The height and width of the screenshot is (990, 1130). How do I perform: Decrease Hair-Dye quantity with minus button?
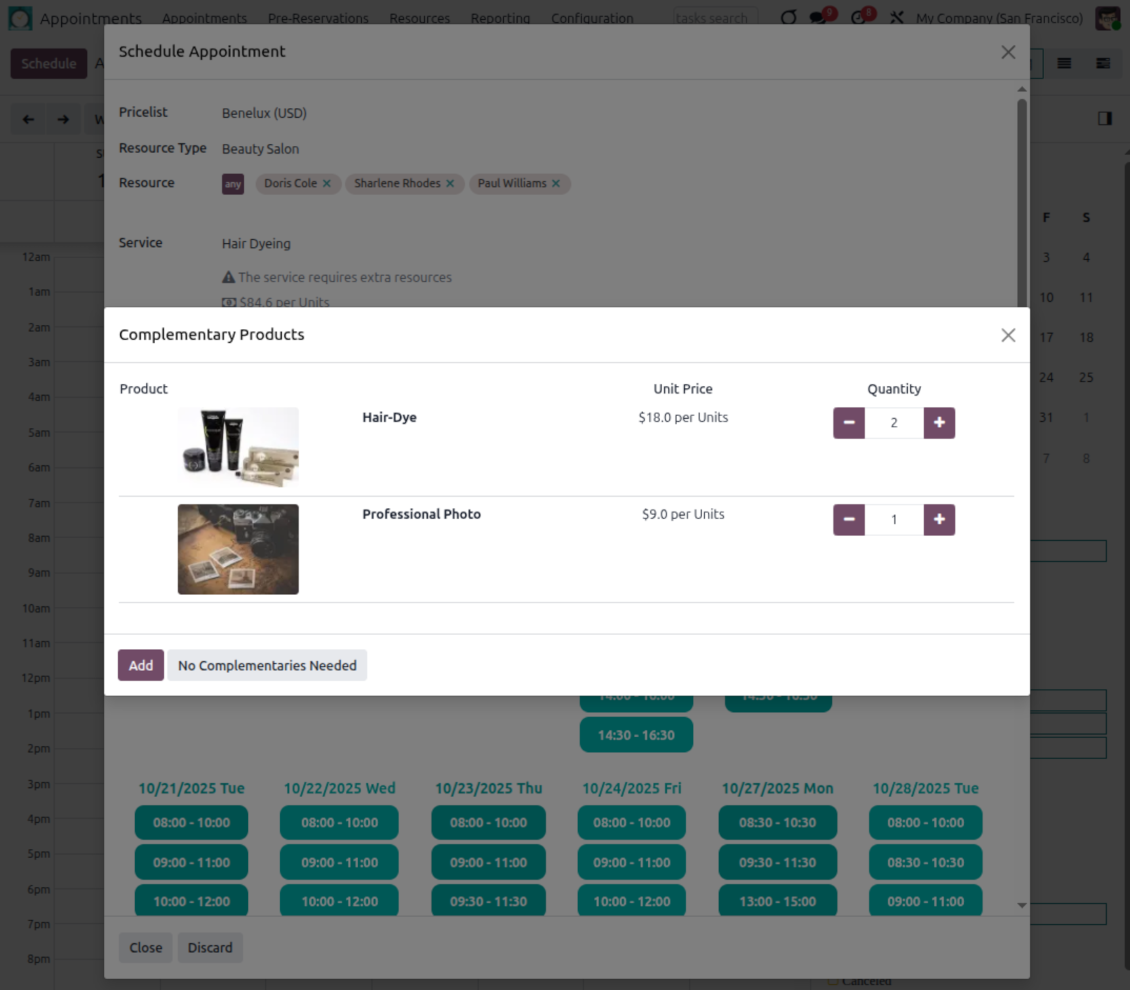point(849,423)
